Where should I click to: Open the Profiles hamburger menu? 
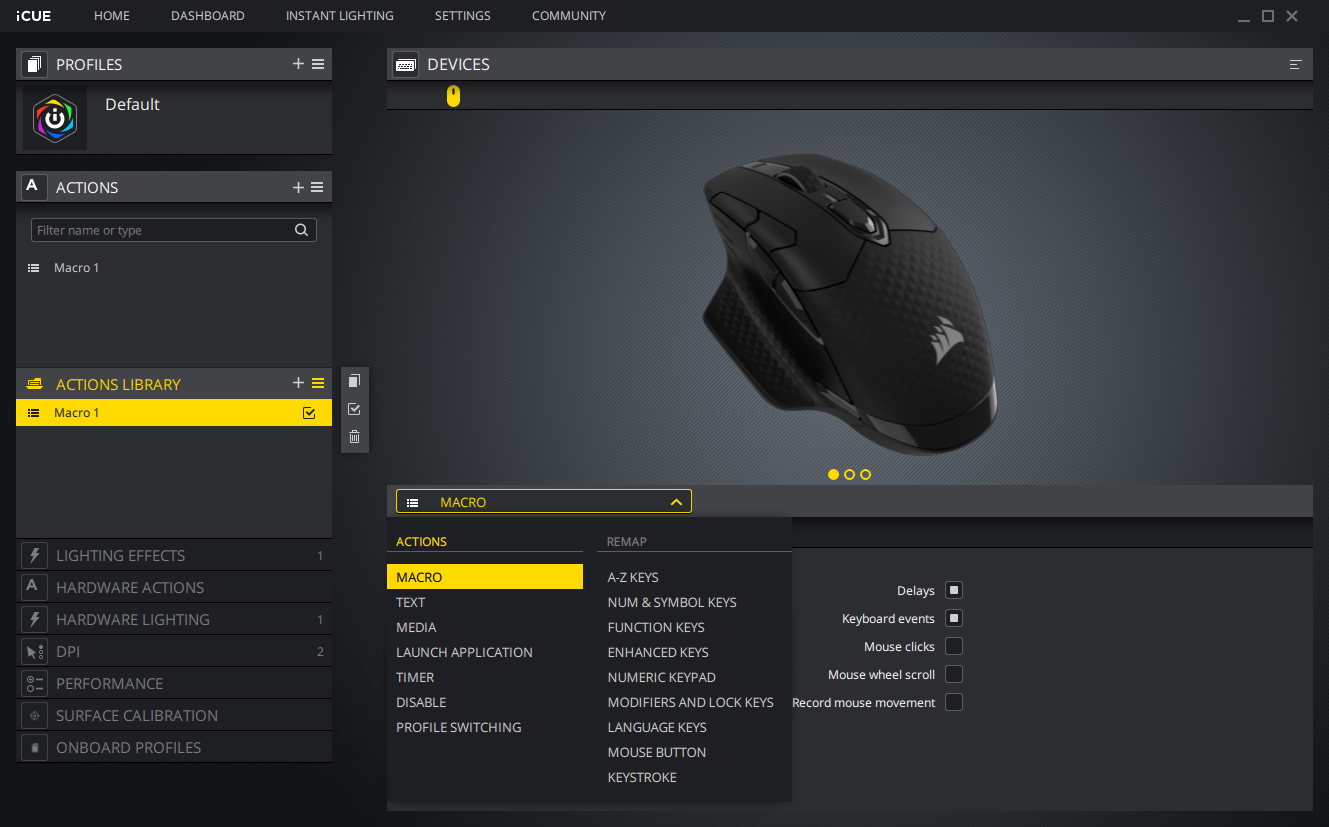(x=318, y=64)
